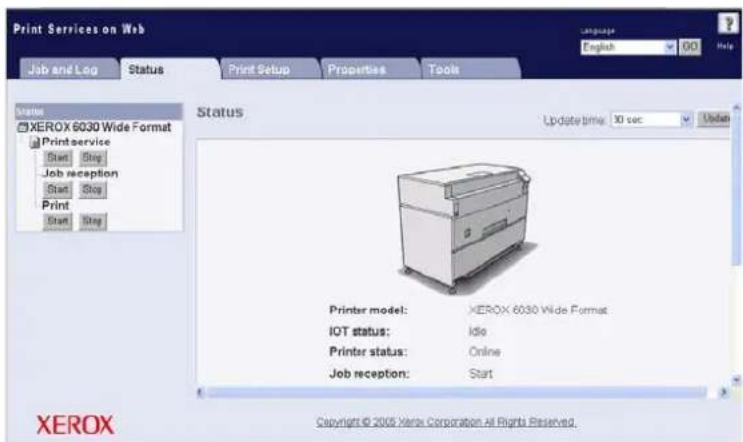The height and width of the screenshot is (442, 743).
Task: Open the Update time dropdown
Action: pos(652,120)
